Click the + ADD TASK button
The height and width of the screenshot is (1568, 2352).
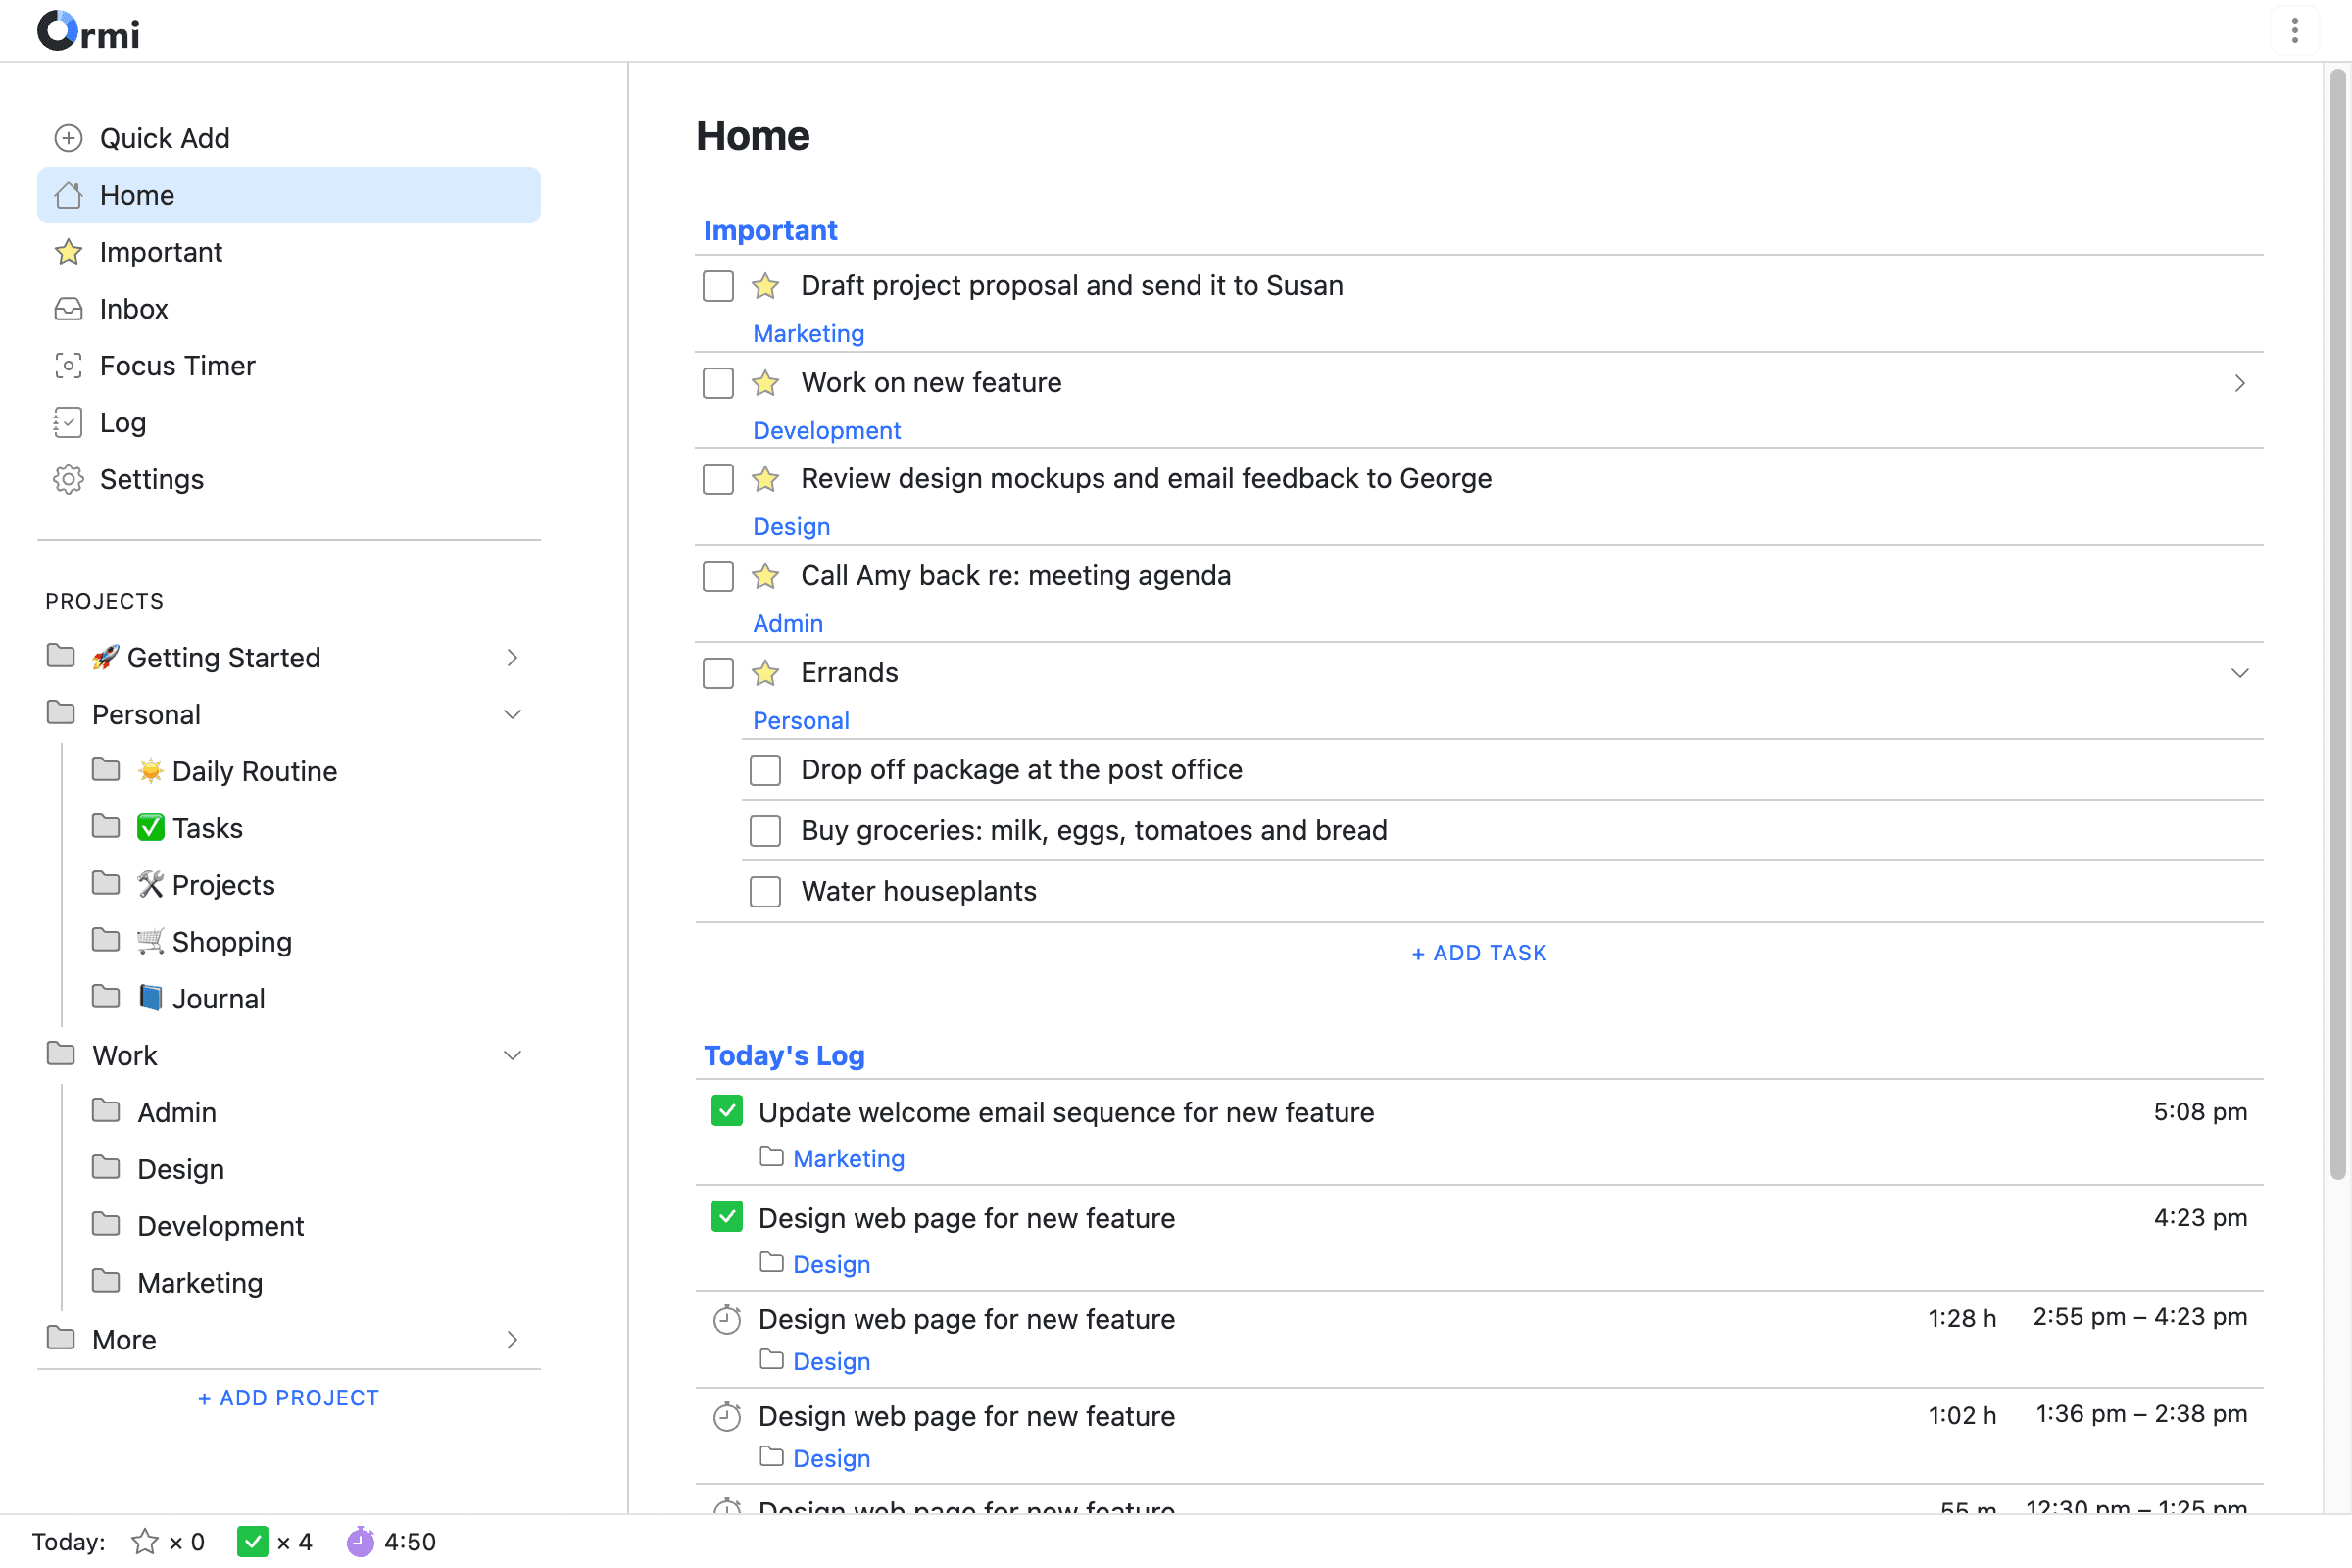point(1478,953)
